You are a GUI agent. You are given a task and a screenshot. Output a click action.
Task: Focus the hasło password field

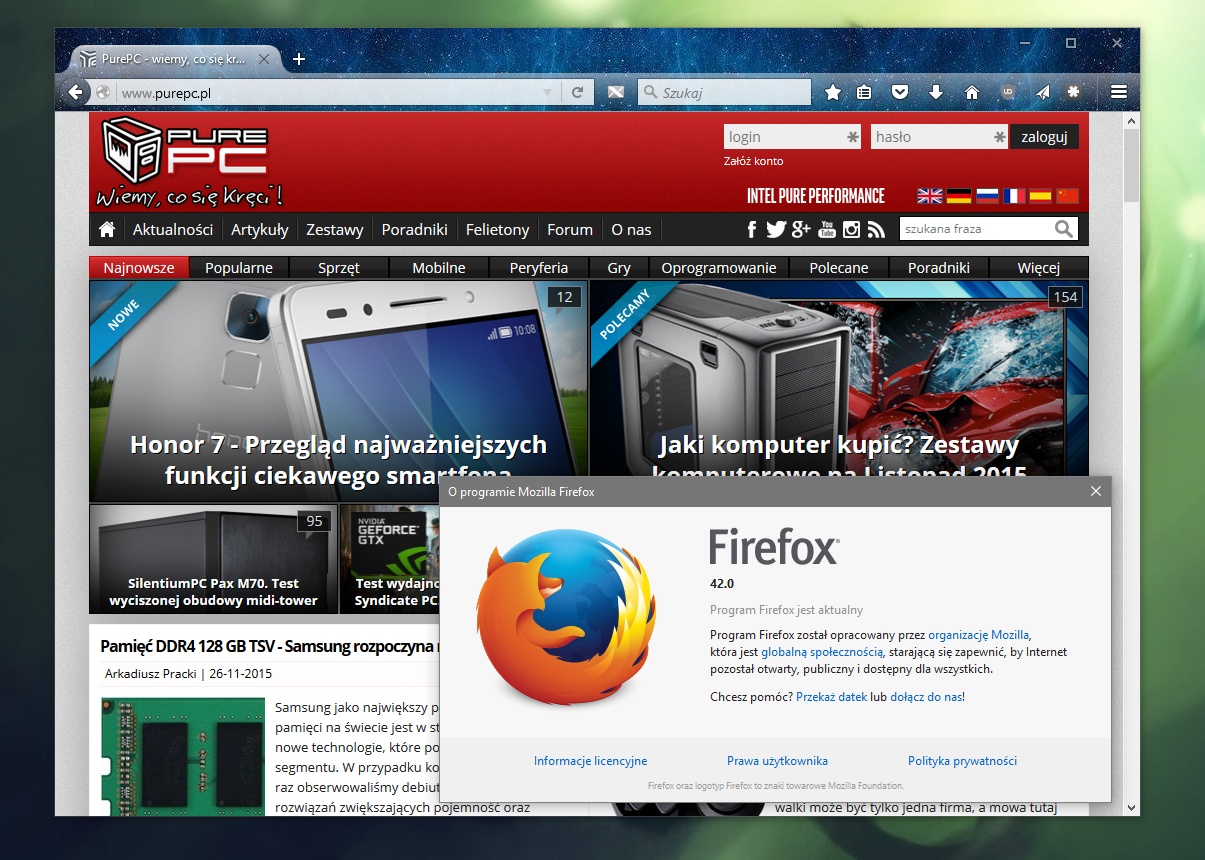939,137
